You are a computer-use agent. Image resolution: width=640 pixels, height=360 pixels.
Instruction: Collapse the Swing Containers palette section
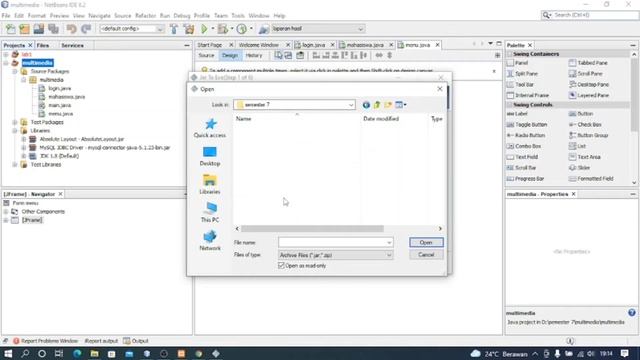pos(510,54)
